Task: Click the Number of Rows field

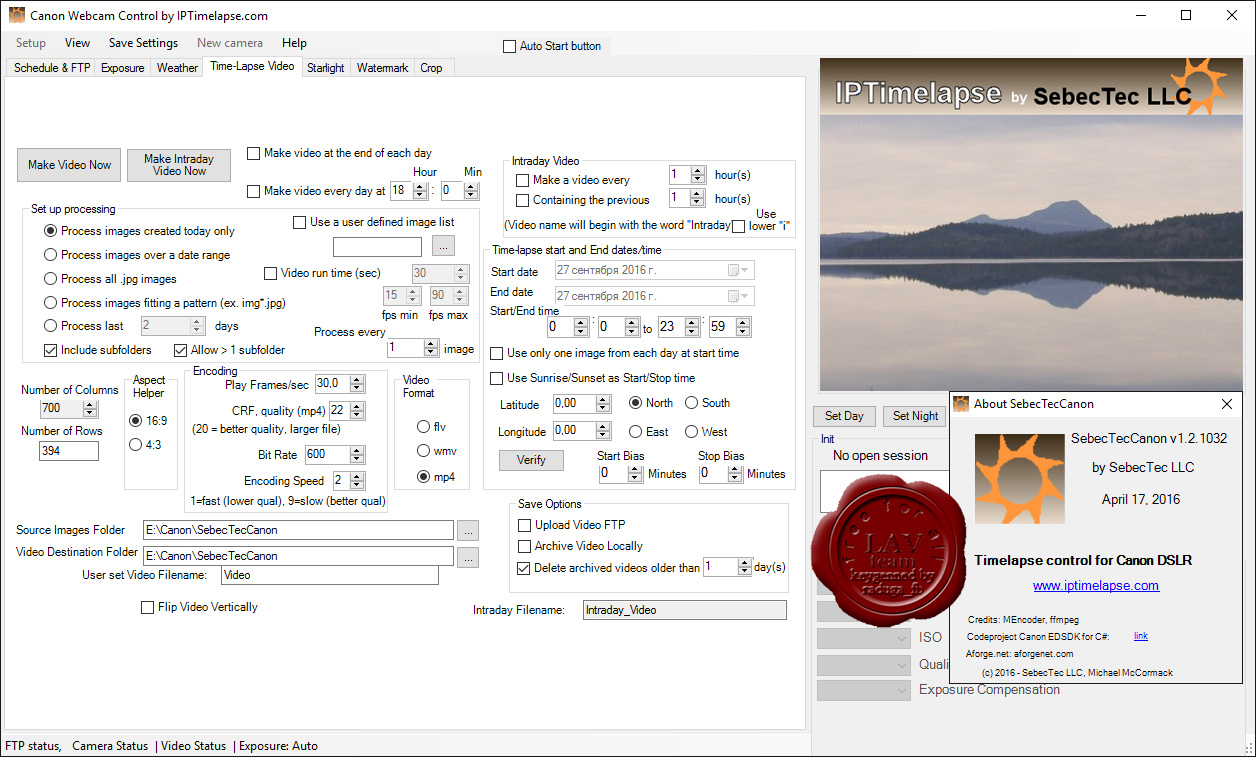Action: [69, 451]
